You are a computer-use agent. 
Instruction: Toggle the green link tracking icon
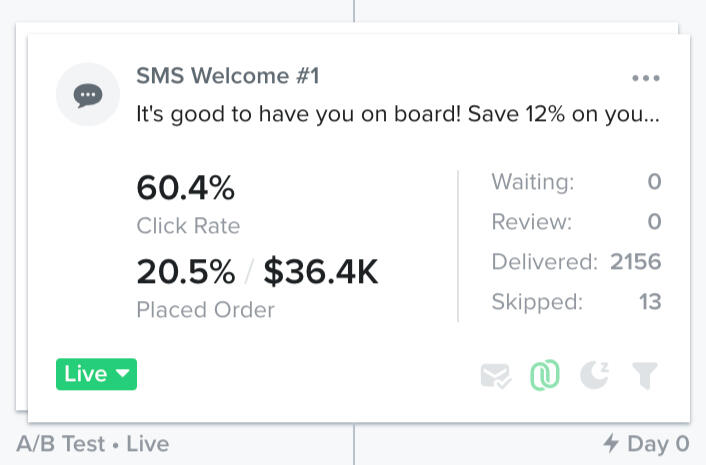[x=545, y=375]
